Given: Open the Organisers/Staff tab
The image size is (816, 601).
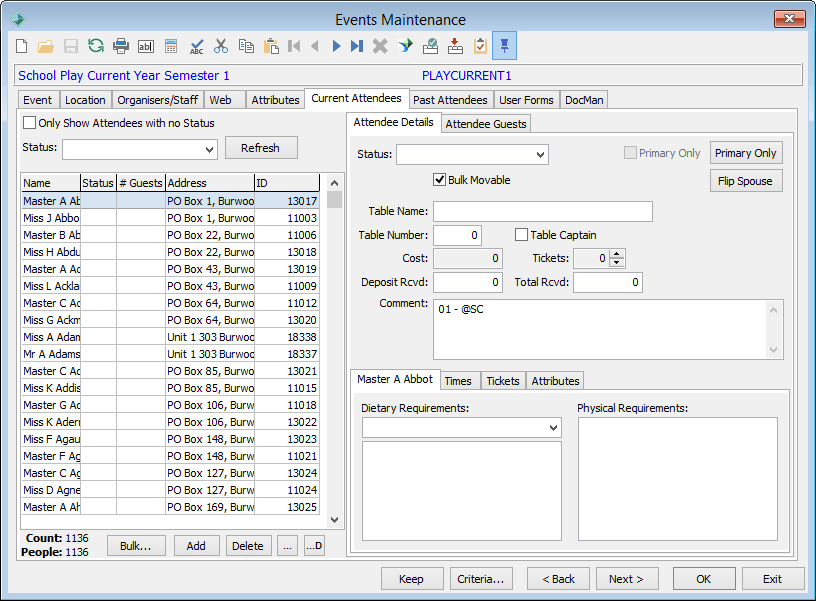Looking at the screenshot, I should 158,100.
